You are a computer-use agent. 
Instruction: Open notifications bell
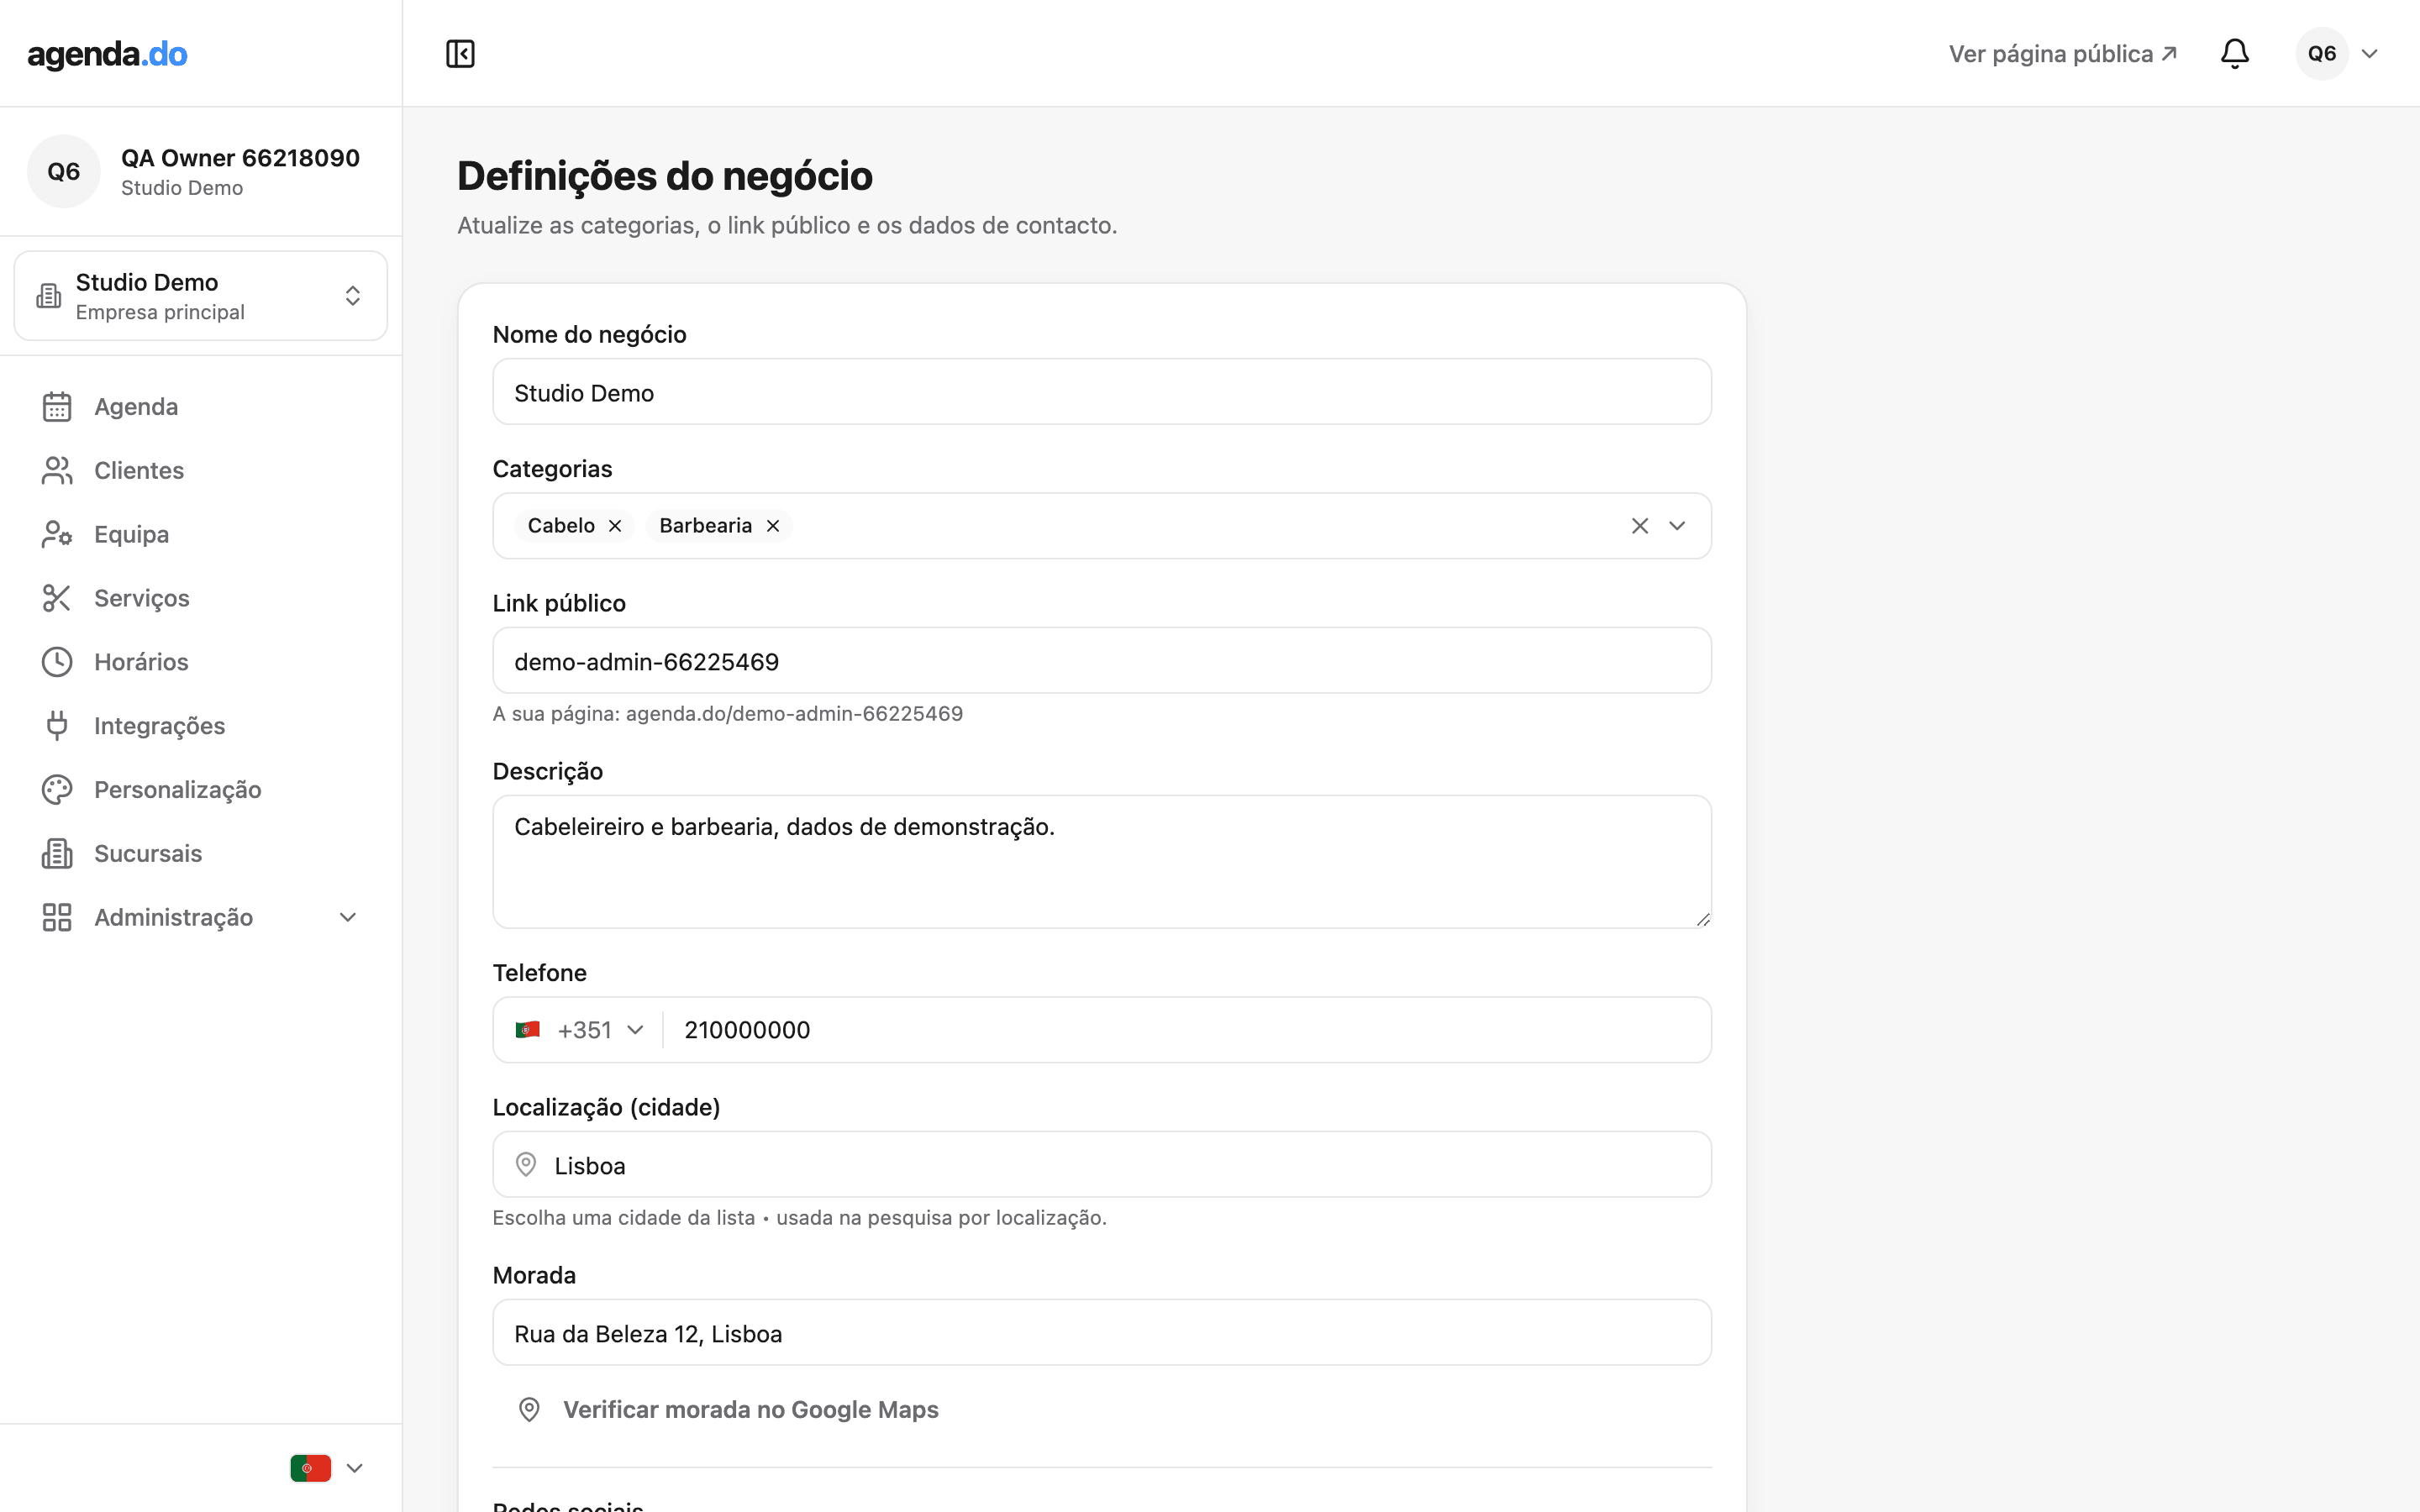tap(2234, 54)
